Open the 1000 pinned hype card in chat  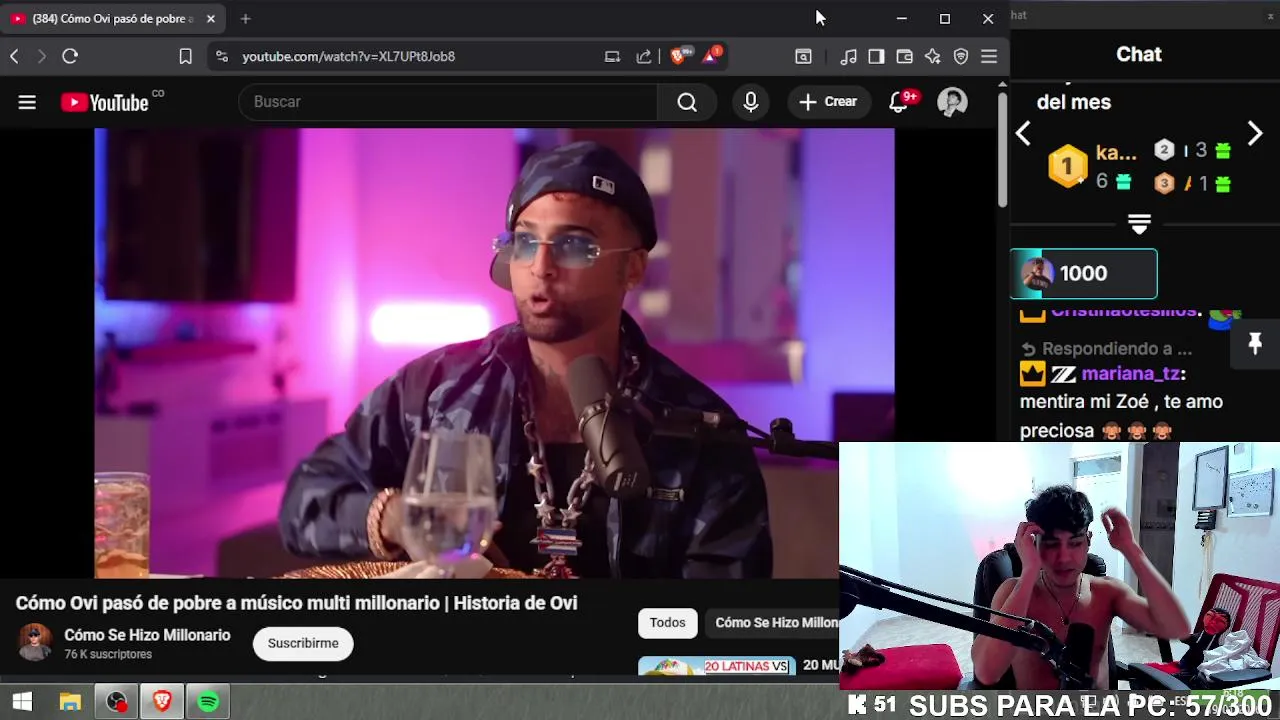1084,274
